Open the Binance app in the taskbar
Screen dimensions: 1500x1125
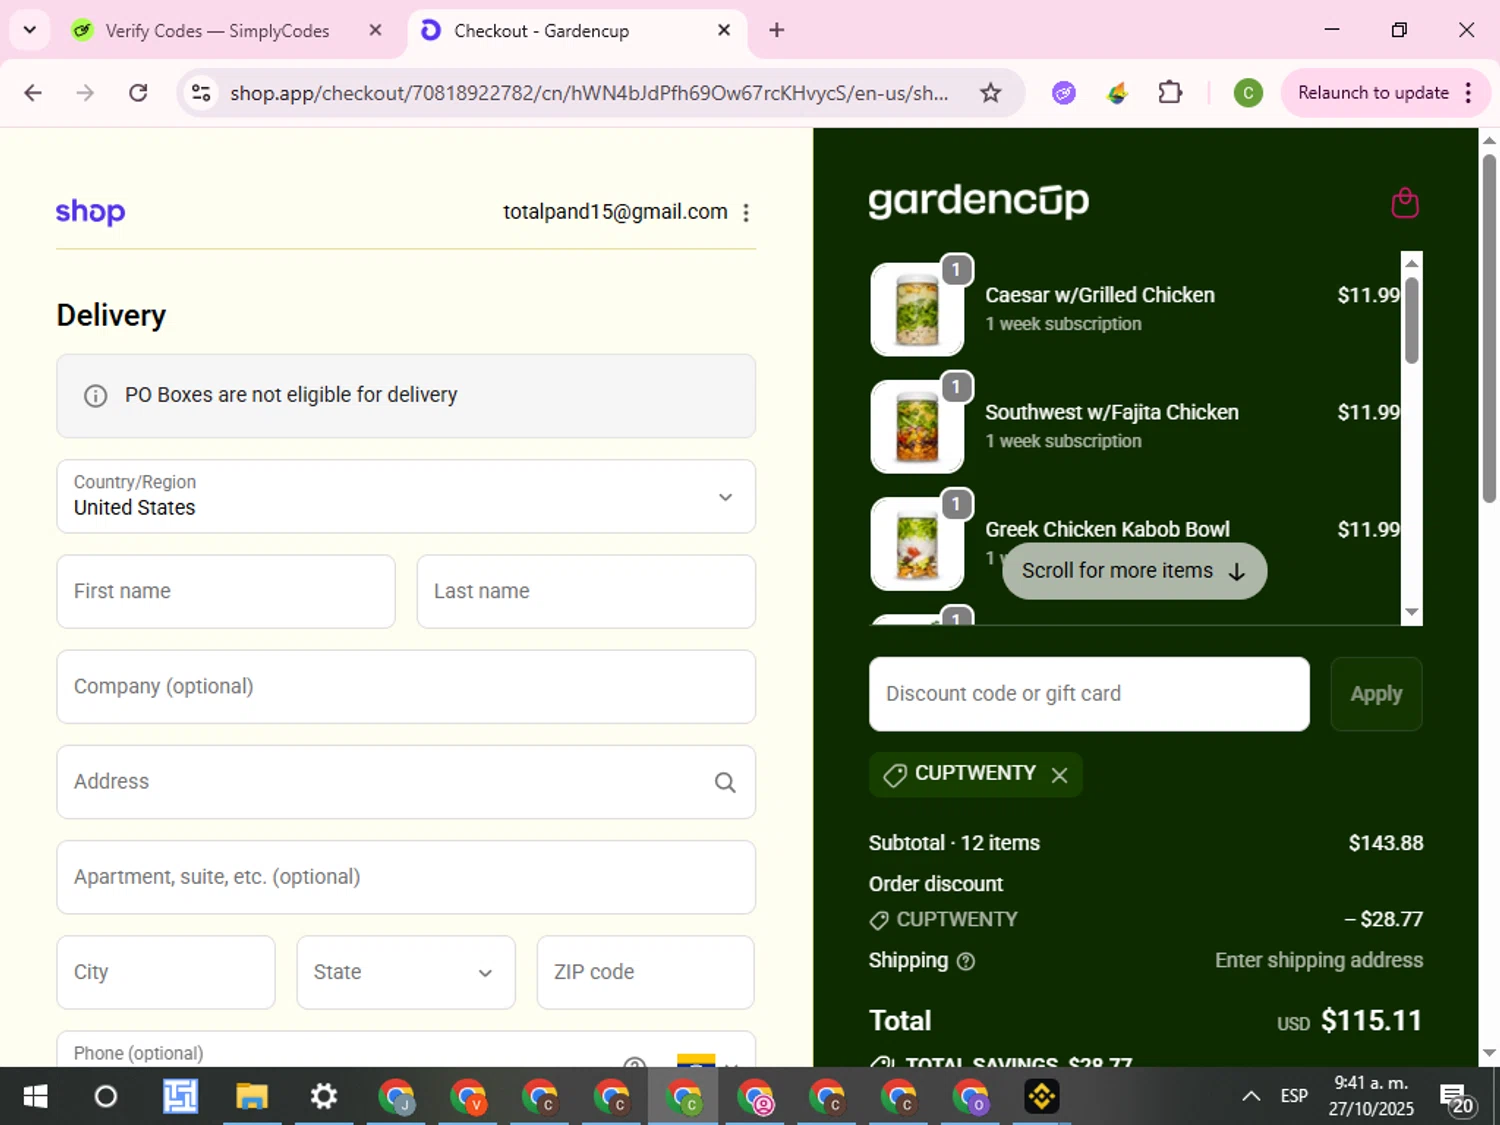(1042, 1097)
